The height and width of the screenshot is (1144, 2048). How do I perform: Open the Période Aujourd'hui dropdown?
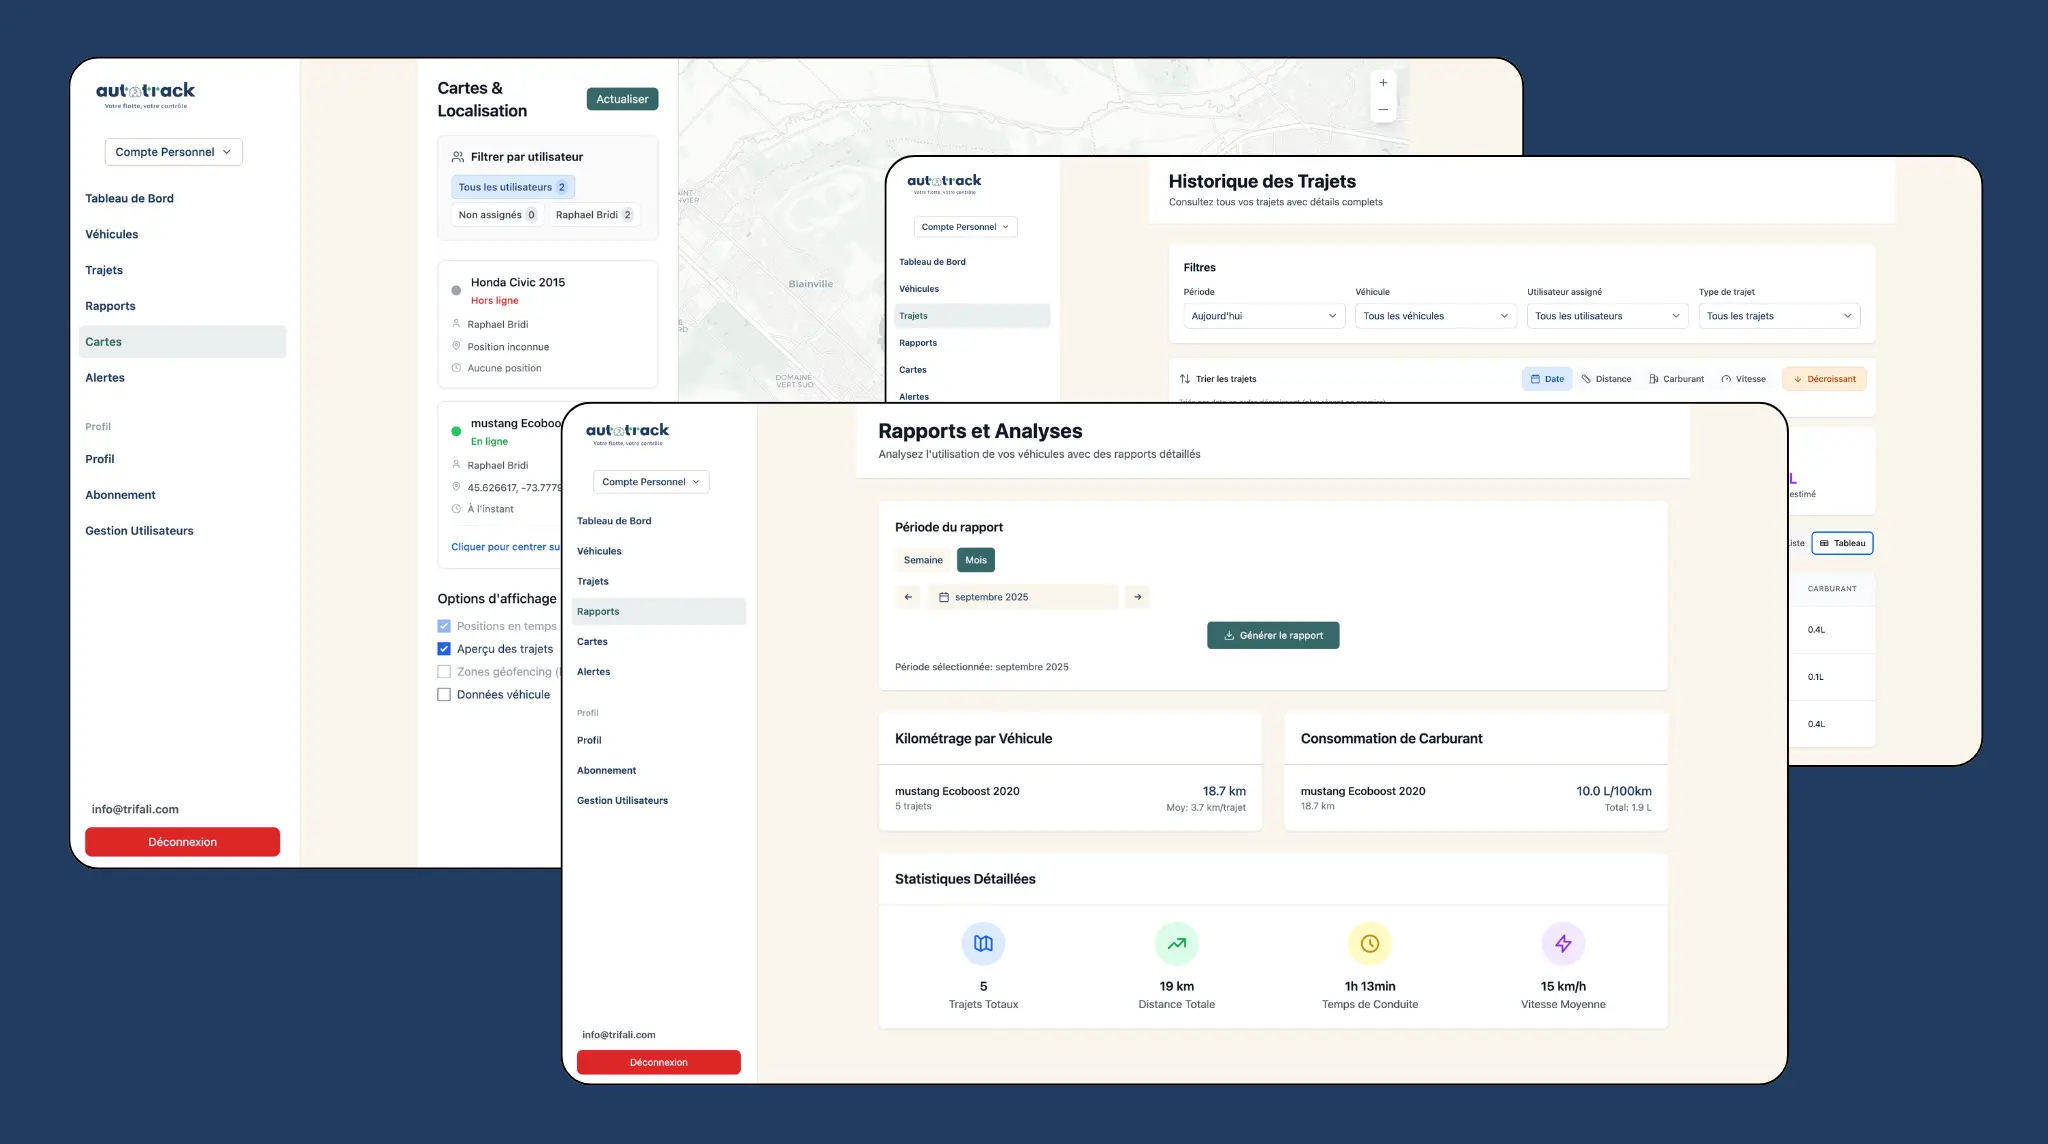tap(1264, 316)
